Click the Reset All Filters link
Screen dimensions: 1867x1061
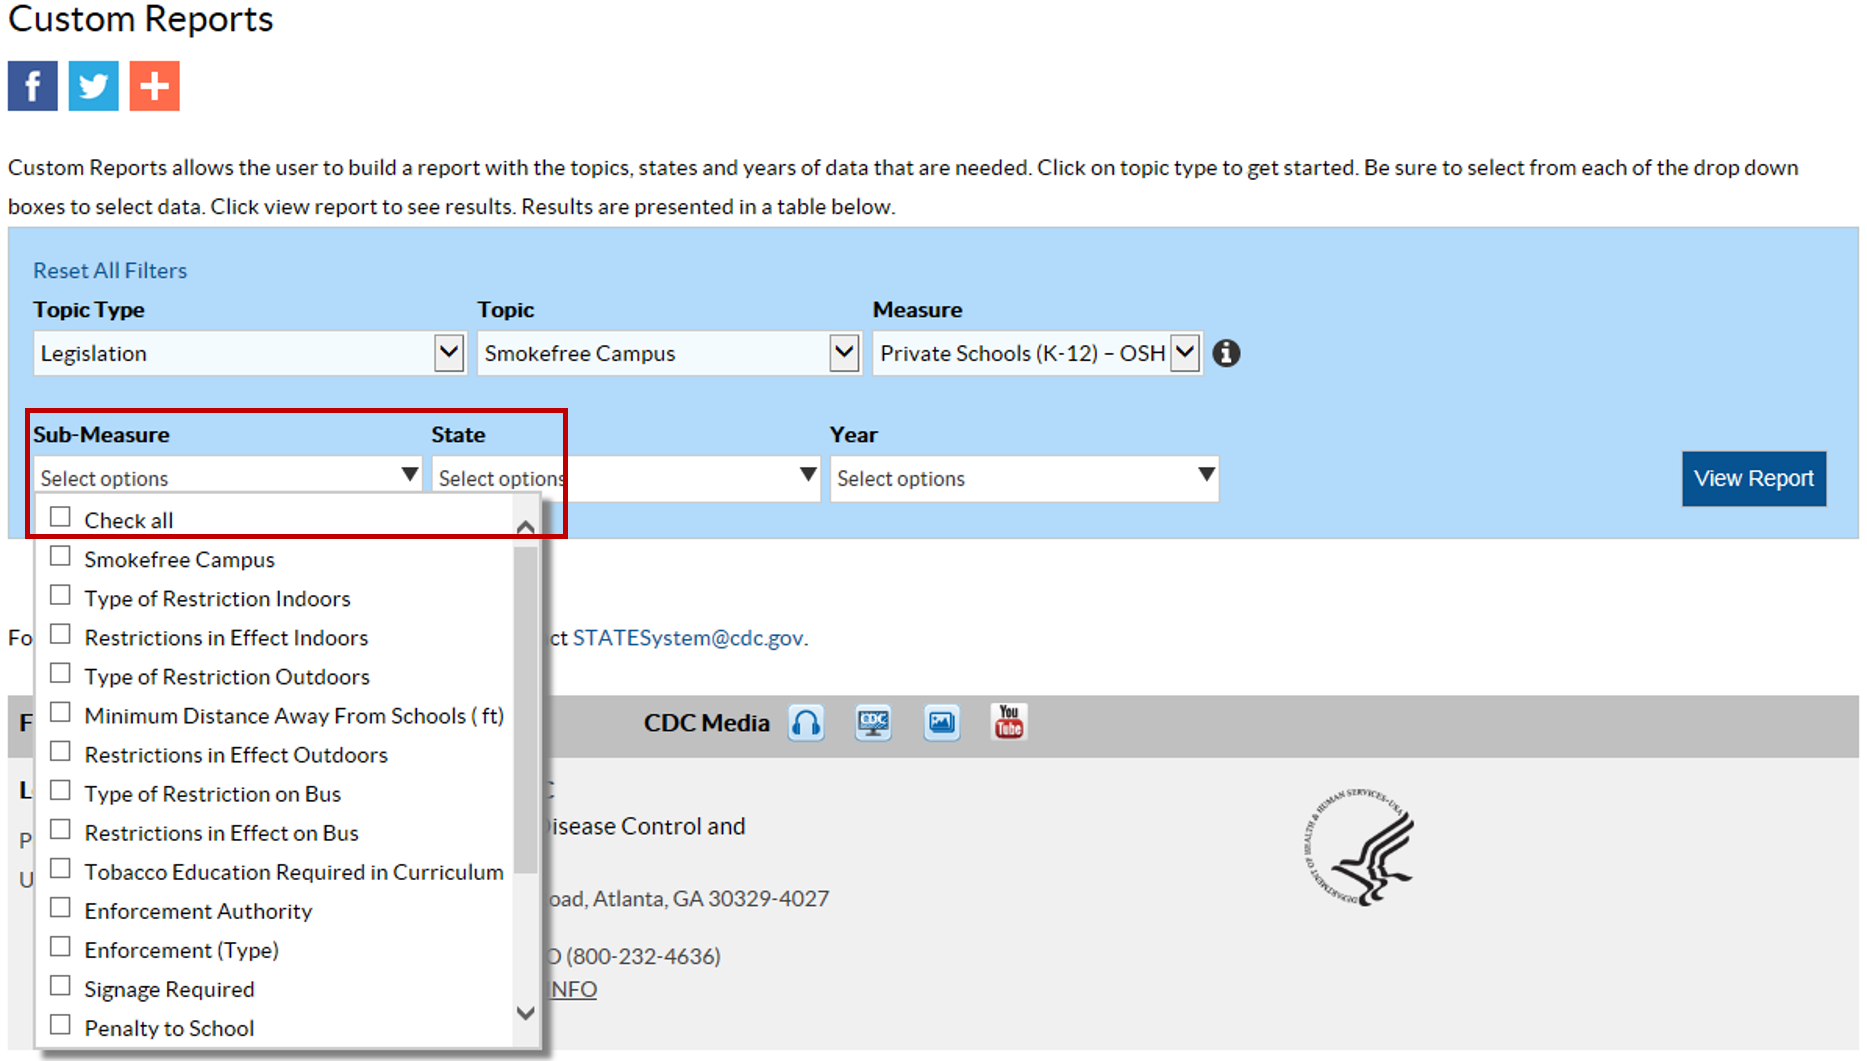pos(110,270)
